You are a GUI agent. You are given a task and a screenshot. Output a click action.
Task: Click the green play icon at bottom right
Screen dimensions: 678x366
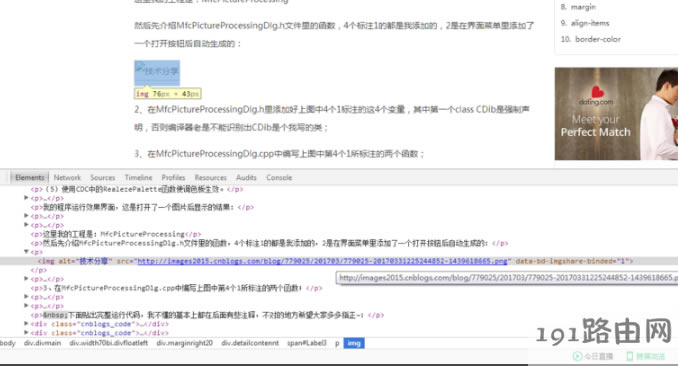[x=577, y=356]
